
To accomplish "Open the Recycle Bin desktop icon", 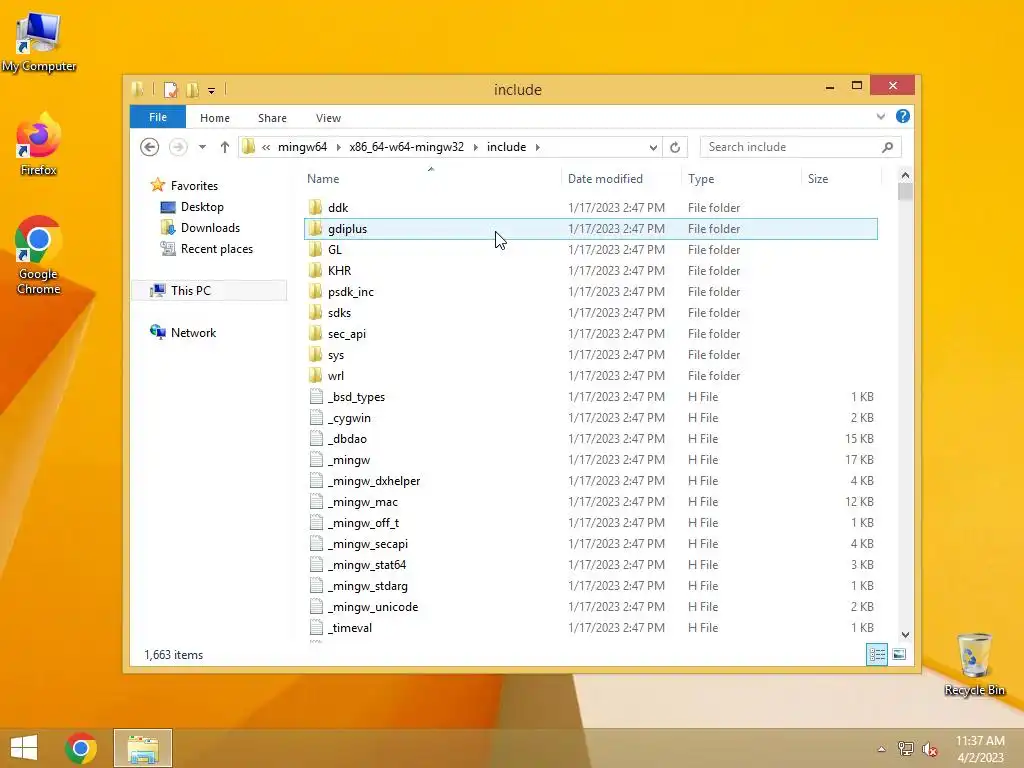I will pyautogui.click(x=974, y=664).
